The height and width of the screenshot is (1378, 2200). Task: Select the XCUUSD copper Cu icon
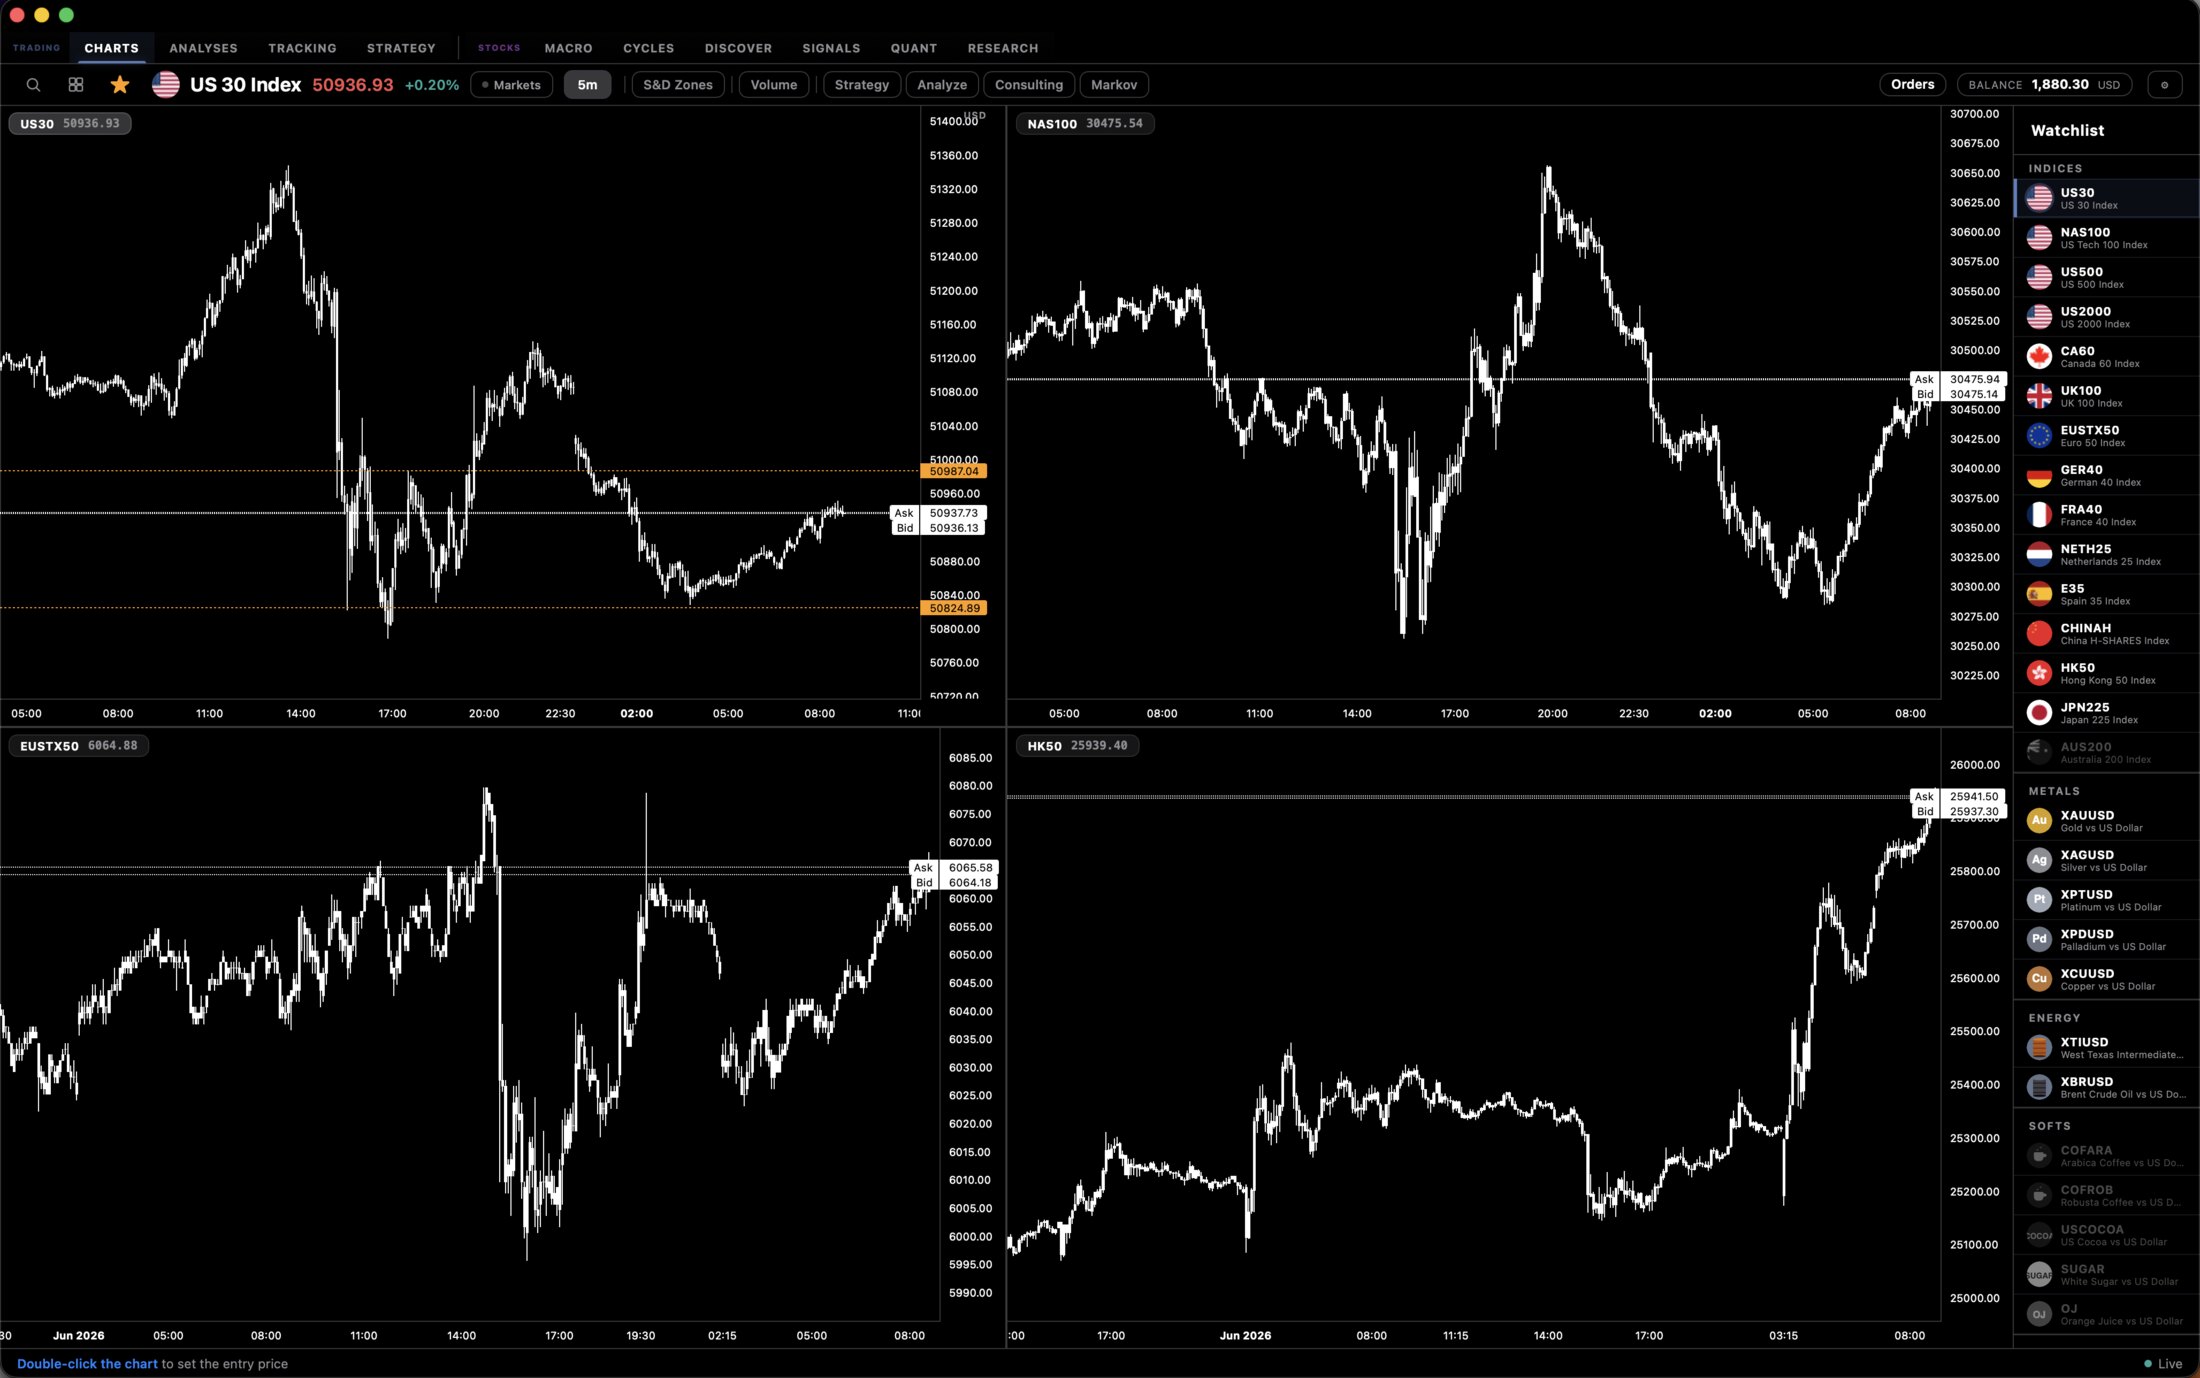2039,979
